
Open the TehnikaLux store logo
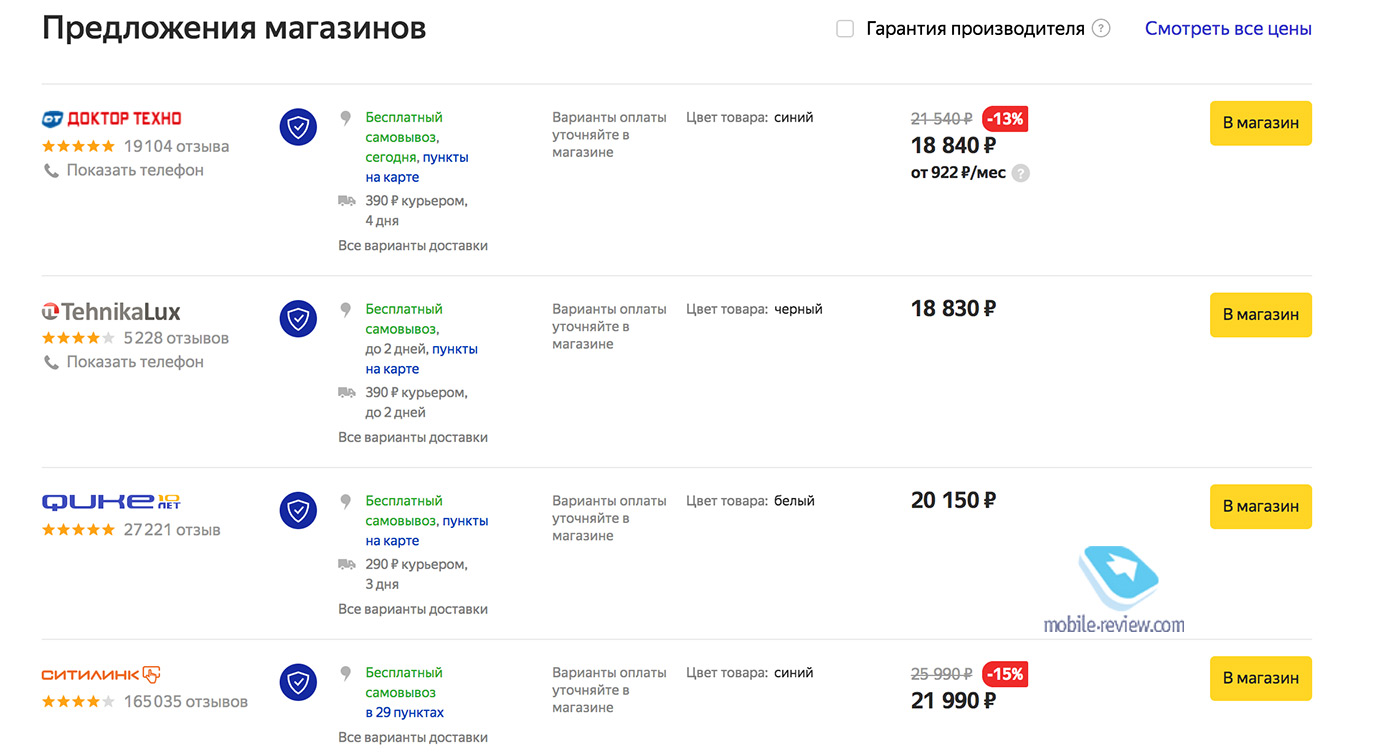(x=111, y=311)
